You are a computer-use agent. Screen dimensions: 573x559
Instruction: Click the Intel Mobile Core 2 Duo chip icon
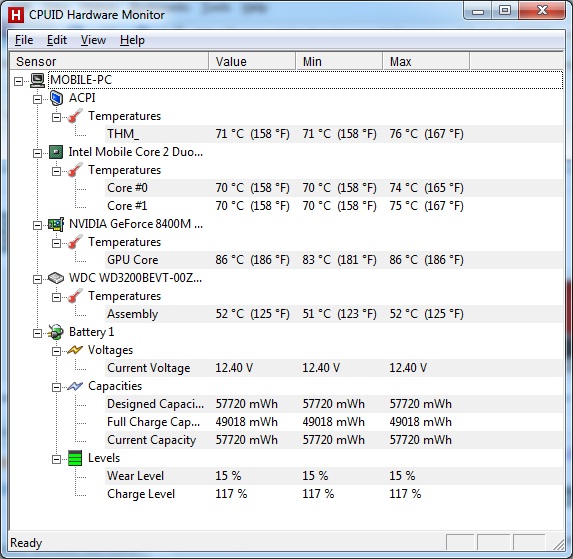[x=56, y=152]
